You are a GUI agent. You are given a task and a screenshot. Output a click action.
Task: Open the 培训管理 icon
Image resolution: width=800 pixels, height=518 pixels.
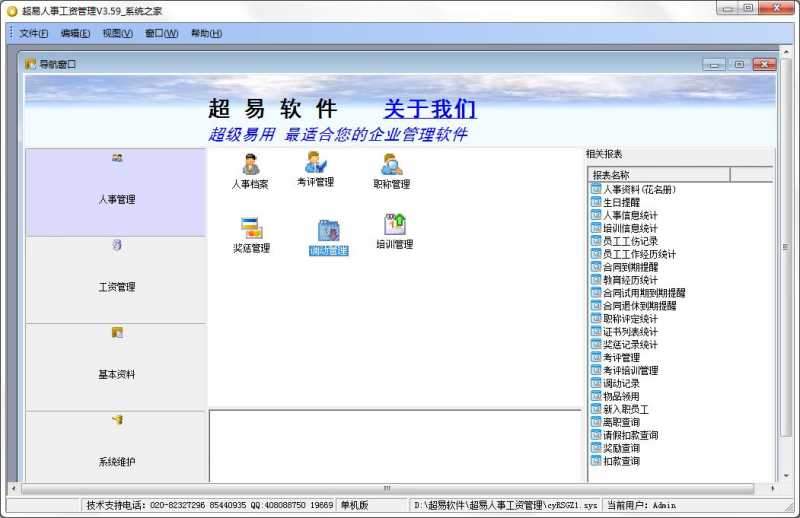click(394, 226)
